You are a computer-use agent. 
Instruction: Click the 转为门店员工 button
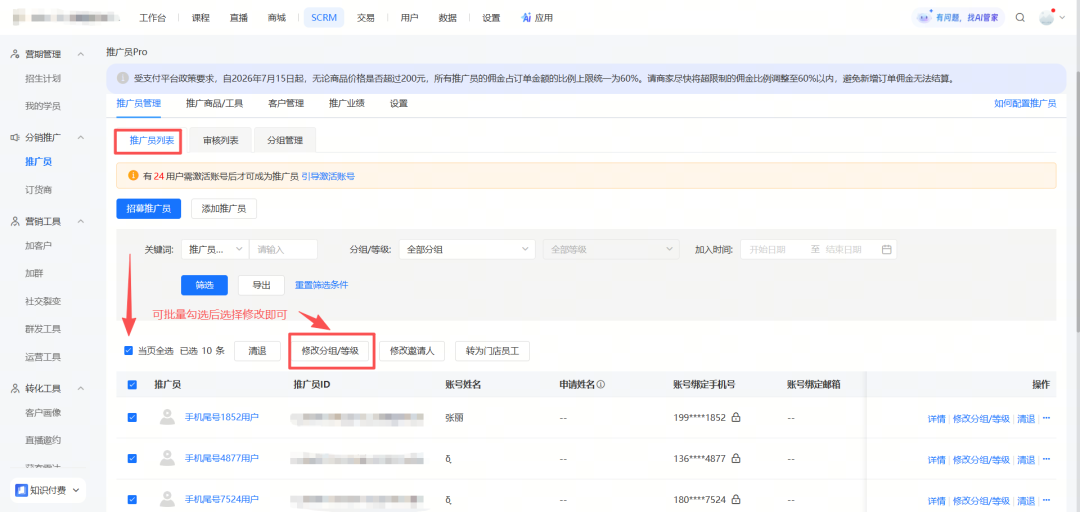[492, 350]
